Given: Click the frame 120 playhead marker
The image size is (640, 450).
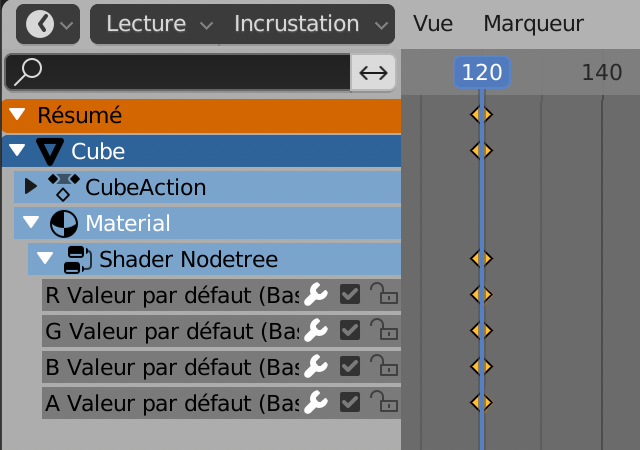Looking at the screenshot, I should click(482, 72).
